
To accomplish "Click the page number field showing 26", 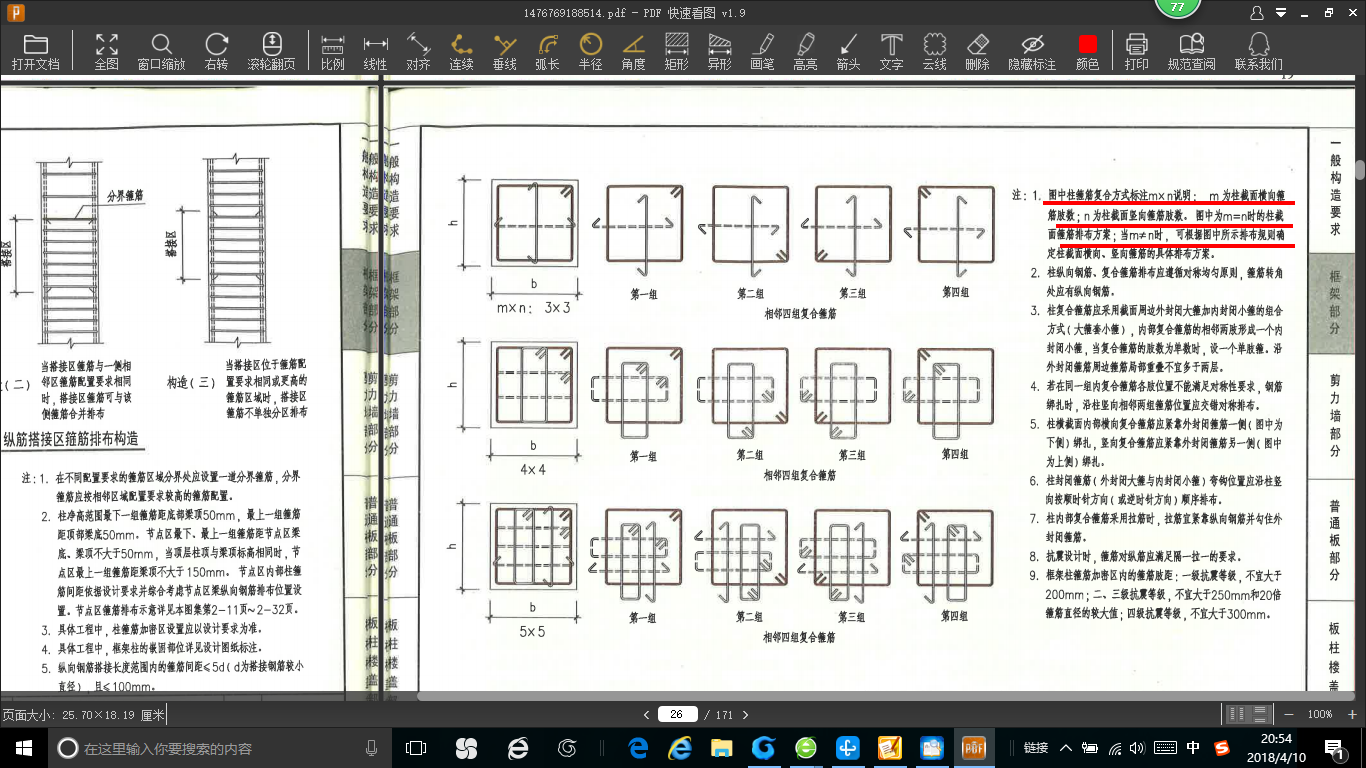I will [677, 714].
